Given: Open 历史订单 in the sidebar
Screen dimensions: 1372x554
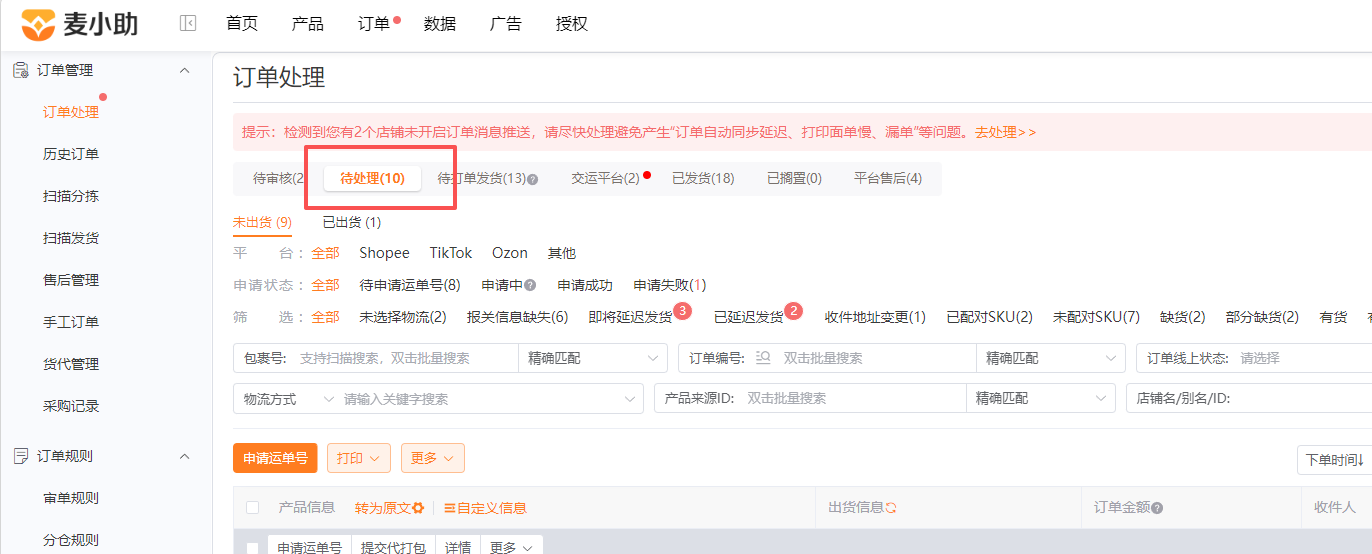Looking at the screenshot, I should pos(71,154).
